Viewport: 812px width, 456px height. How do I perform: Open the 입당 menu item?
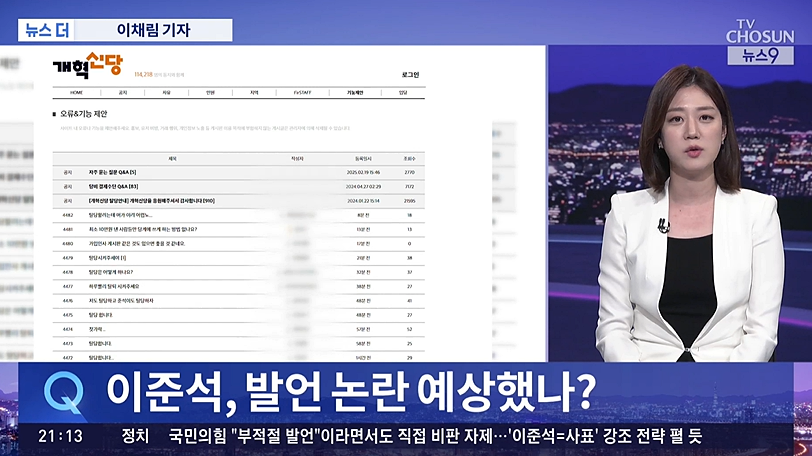(x=403, y=93)
